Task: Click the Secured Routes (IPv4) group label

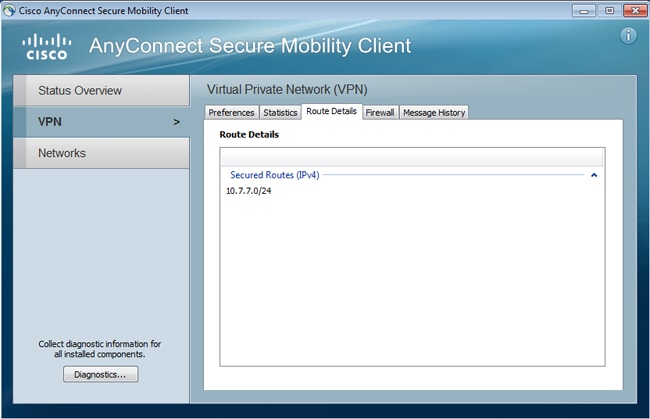Action: click(x=275, y=175)
